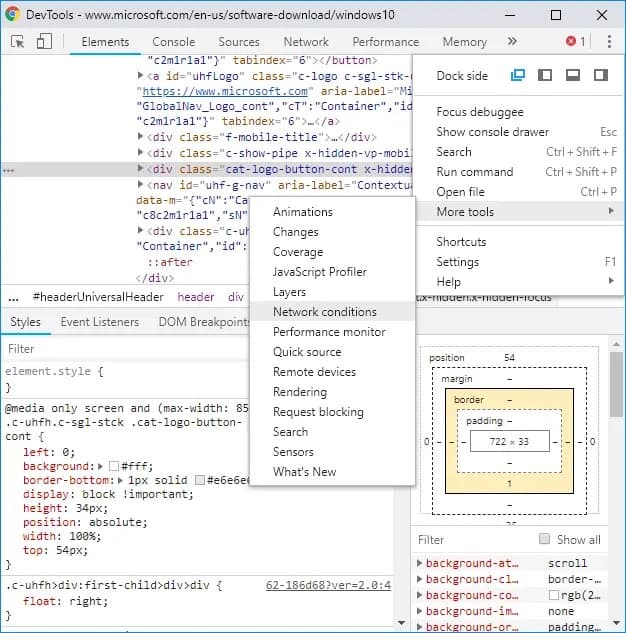Screen dimensions: 626x633
Task: Open stylesheet link 62-186d68?ver=2.0:4
Action: pos(328,585)
